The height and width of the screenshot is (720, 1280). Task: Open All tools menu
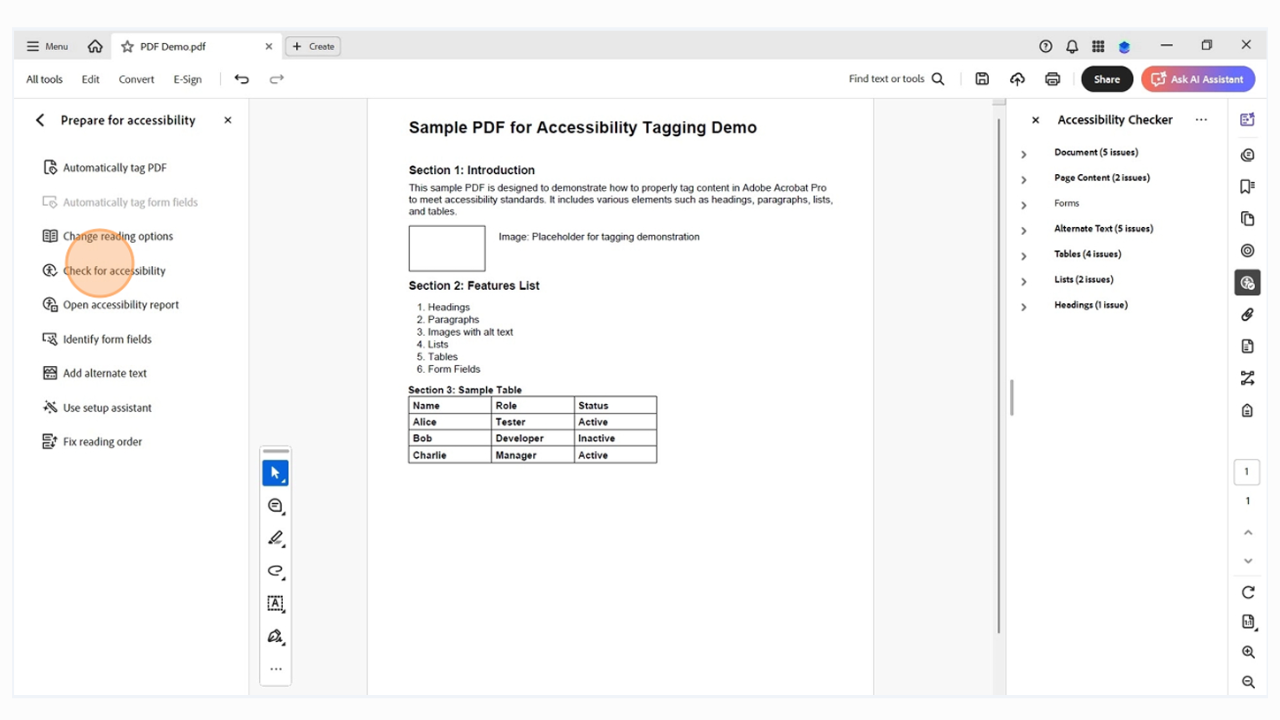44,79
